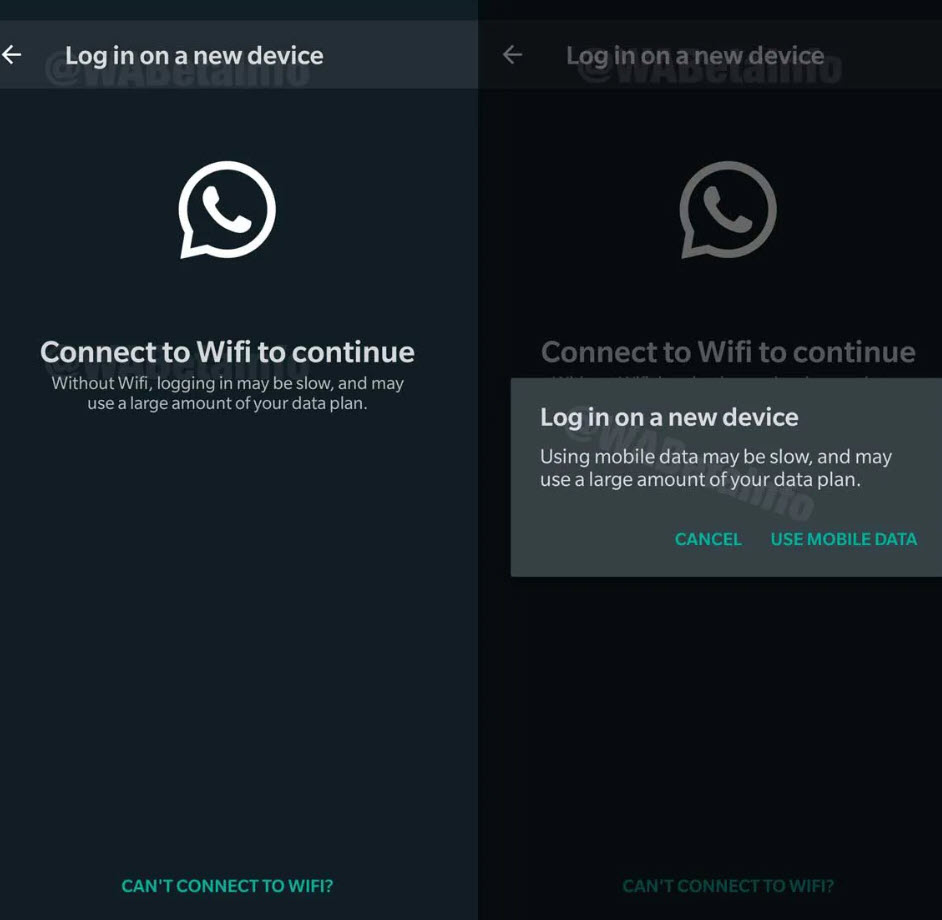The image size is (942, 920).
Task: Tap 'Without Wifi, logging in may be slow' text
Action: 227,393
